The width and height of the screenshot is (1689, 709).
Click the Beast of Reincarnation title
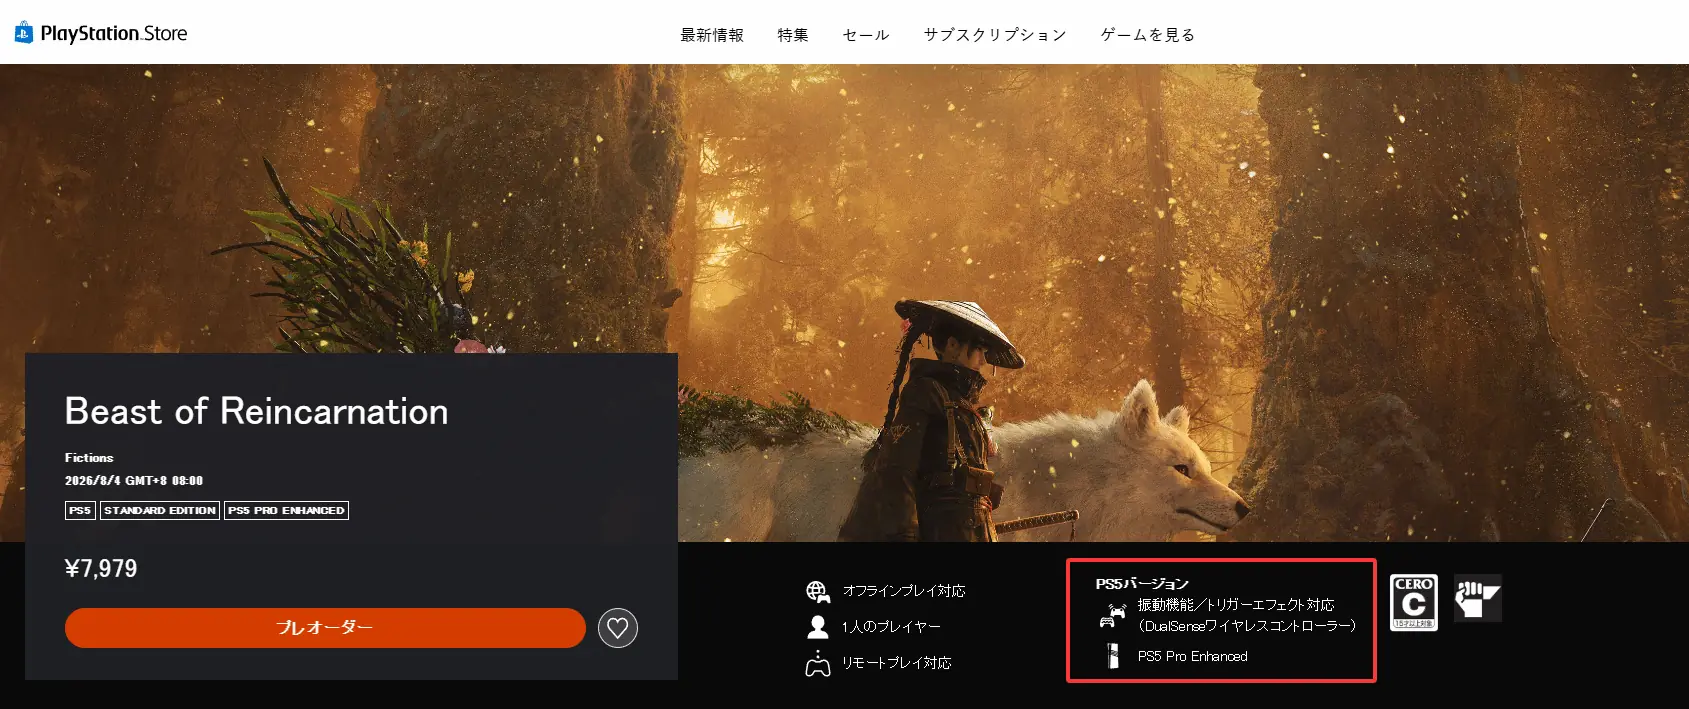(257, 411)
